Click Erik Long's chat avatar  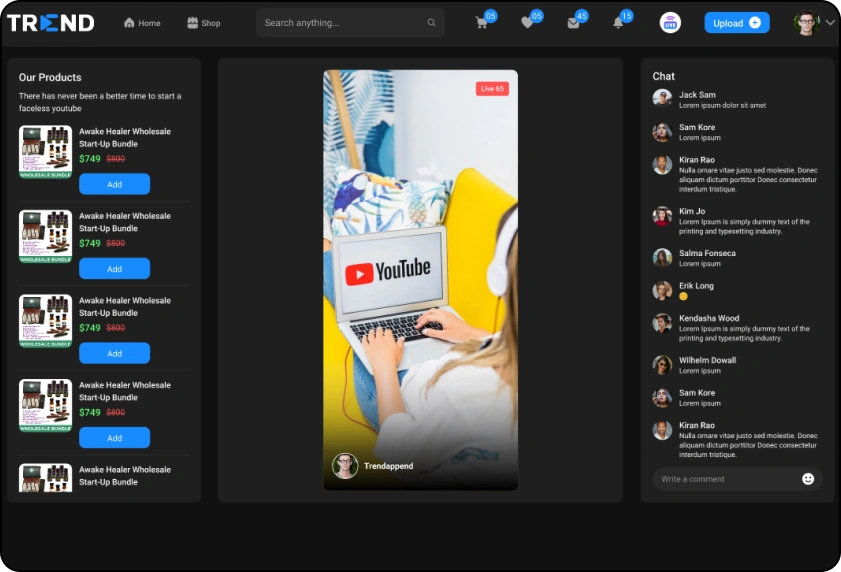click(662, 290)
